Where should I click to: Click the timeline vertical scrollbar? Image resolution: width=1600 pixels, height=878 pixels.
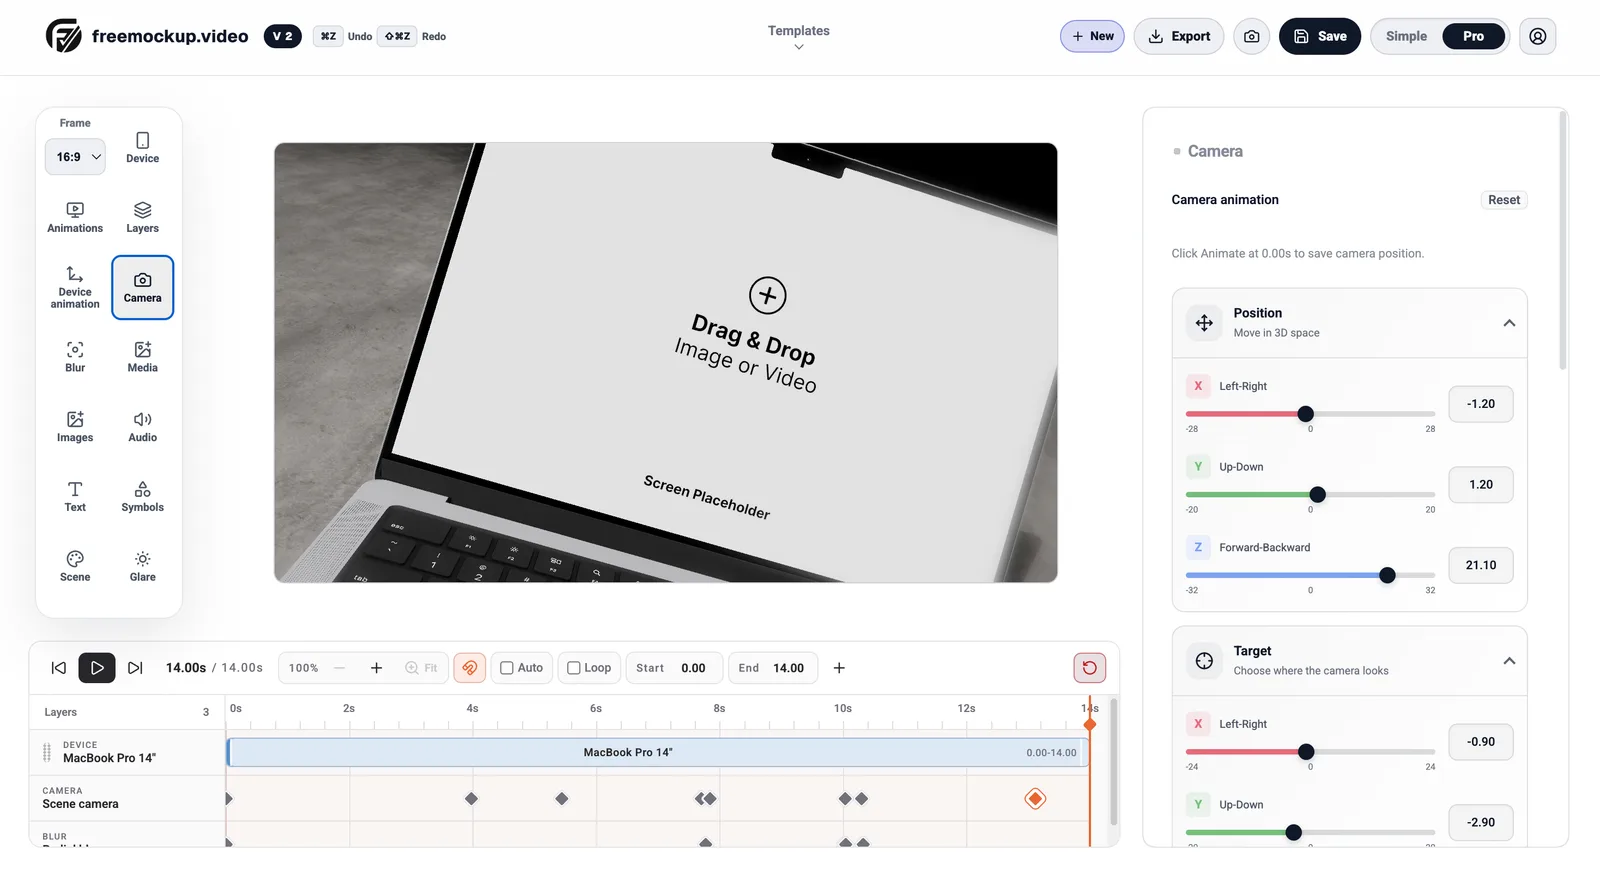[x=1113, y=760]
